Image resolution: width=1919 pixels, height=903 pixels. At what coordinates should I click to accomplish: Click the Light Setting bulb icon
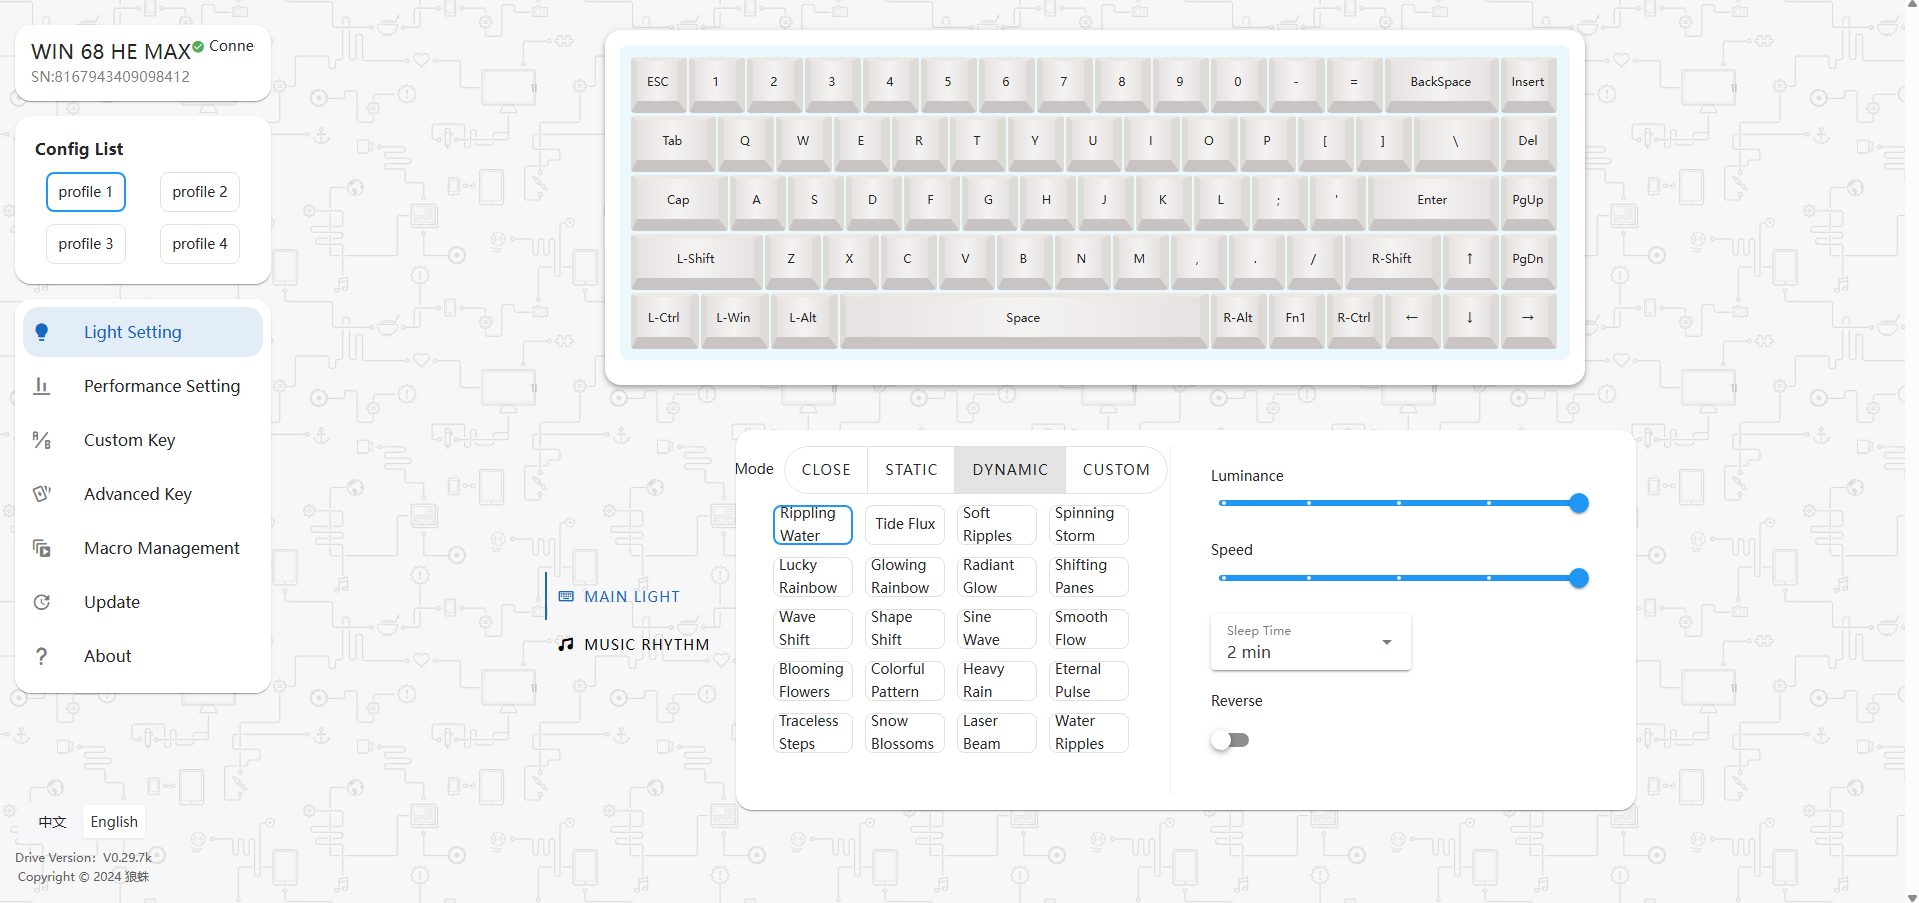(41, 332)
